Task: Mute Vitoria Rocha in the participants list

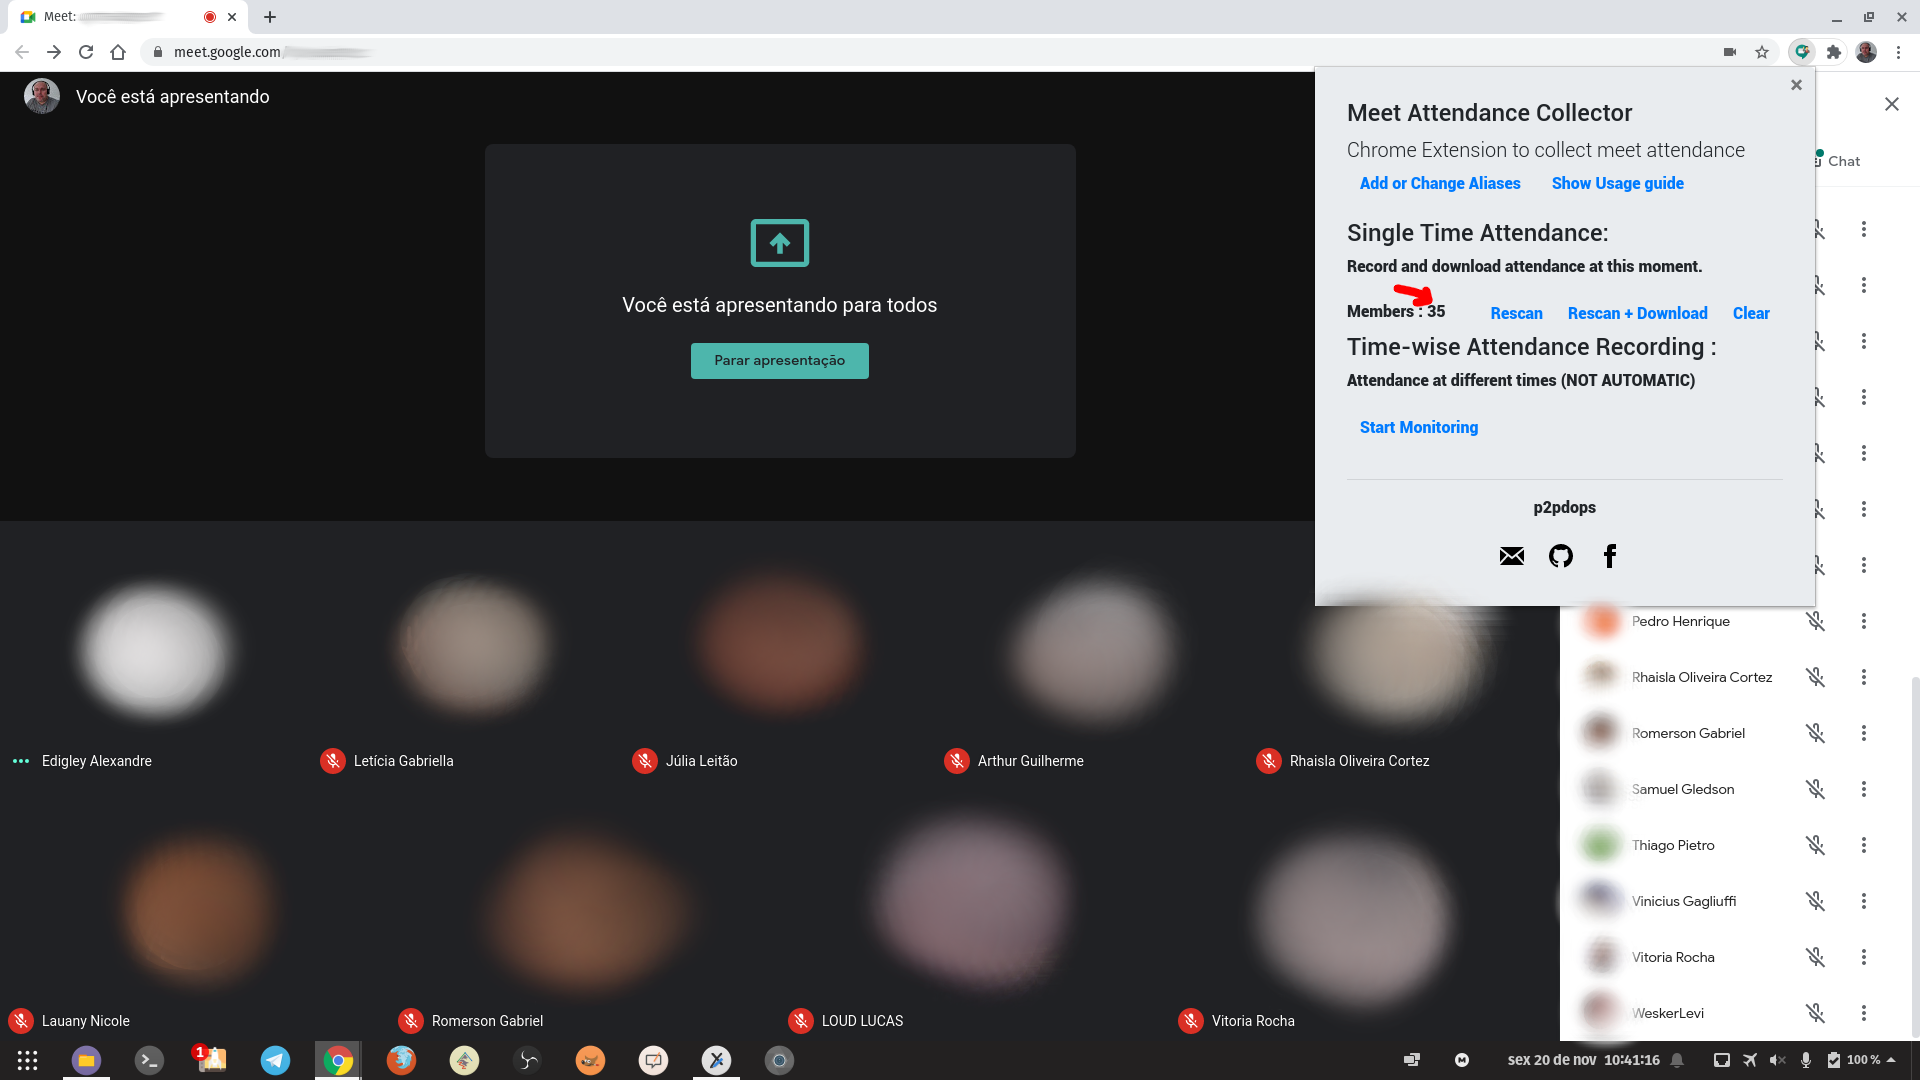Action: pyautogui.click(x=1815, y=957)
